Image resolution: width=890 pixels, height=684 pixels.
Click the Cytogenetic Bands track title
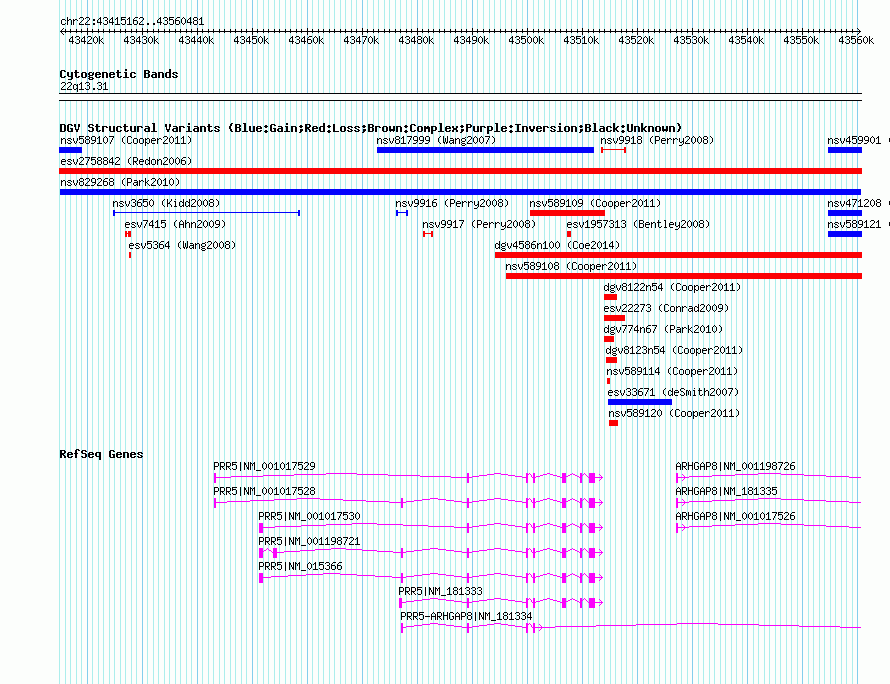tap(119, 74)
